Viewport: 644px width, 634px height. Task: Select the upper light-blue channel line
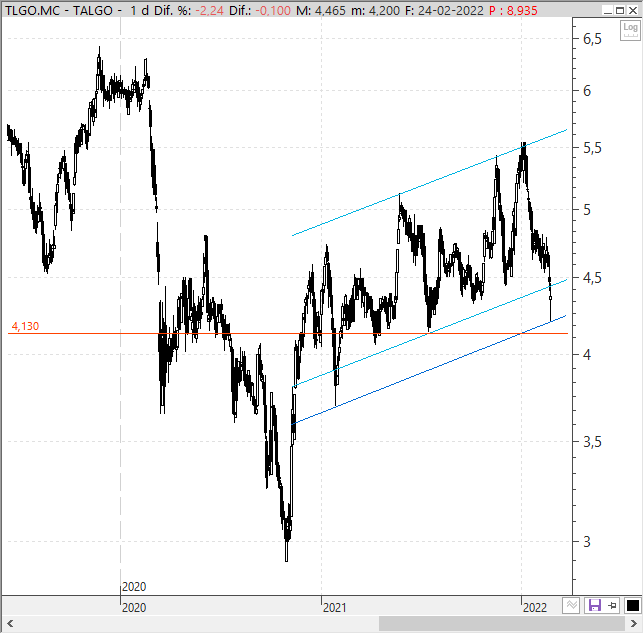click(429, 183)
